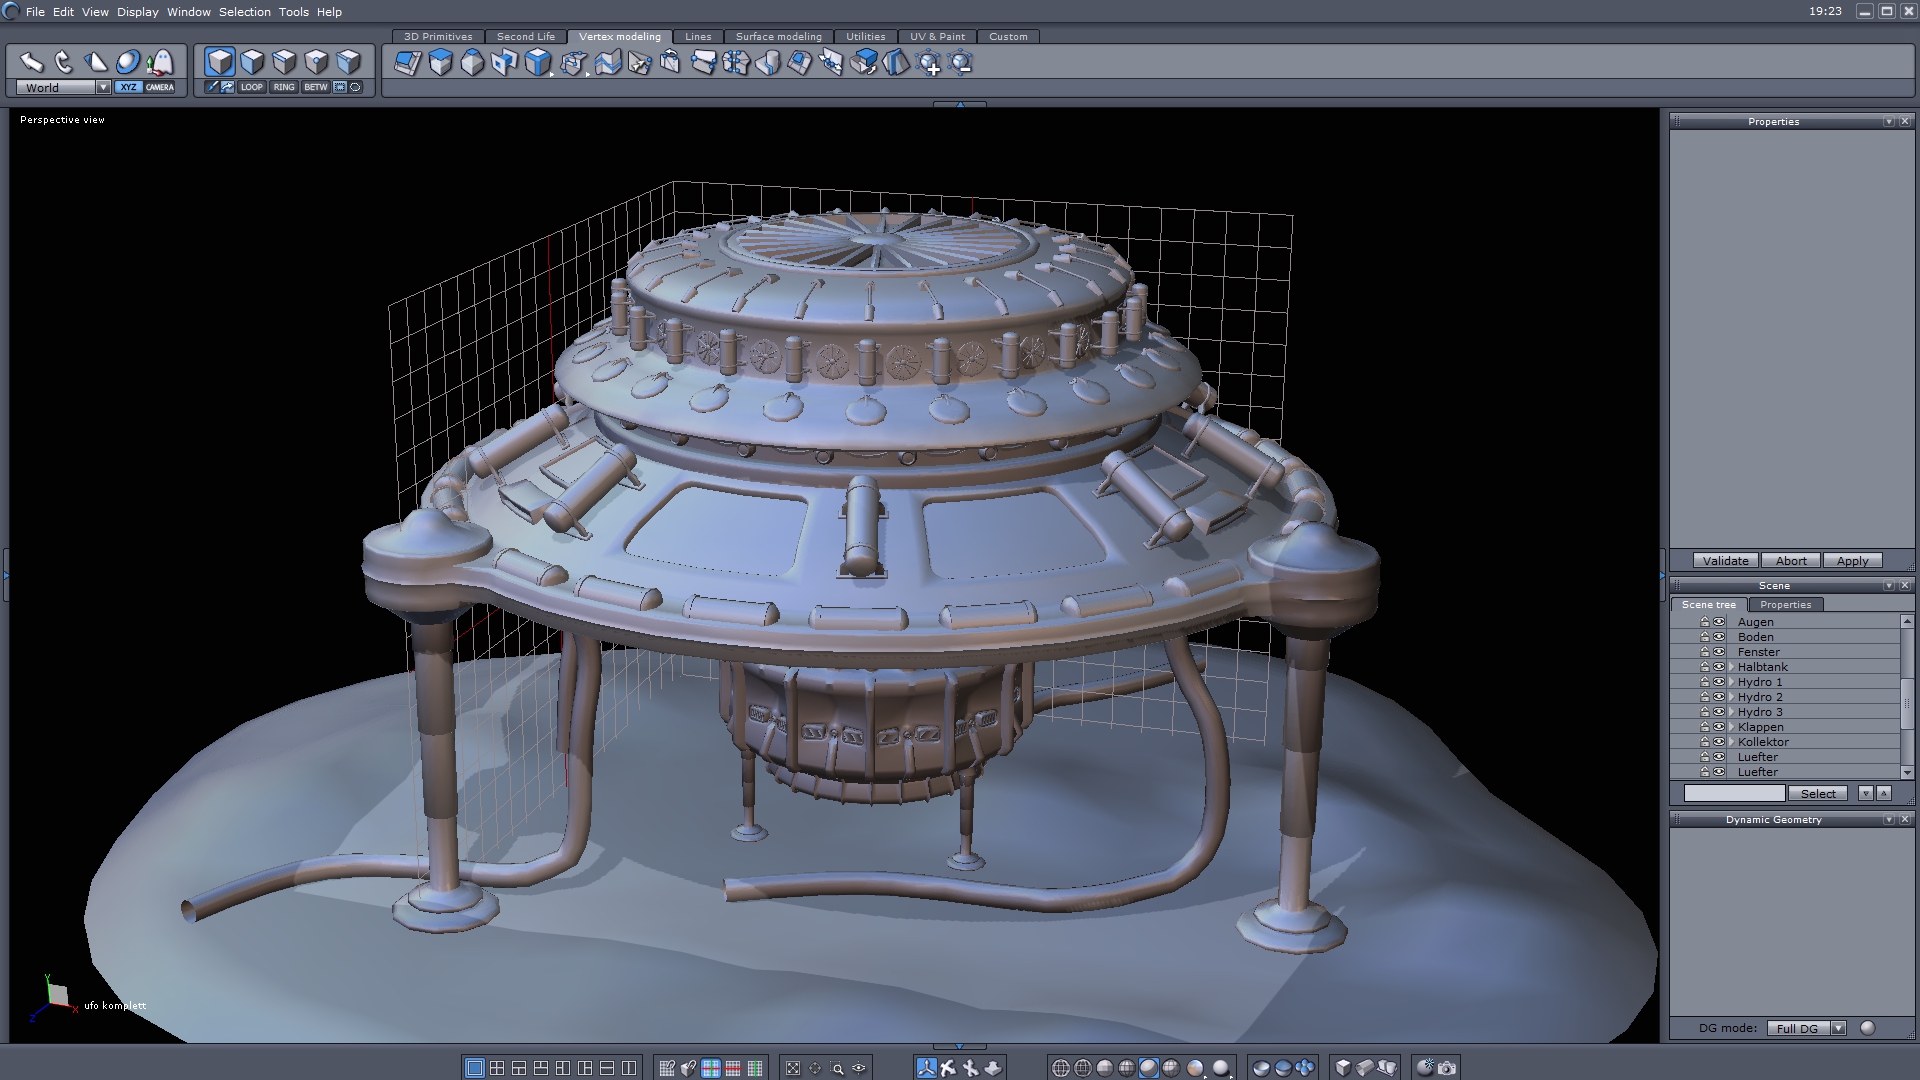Click the magnifier zoom icon in bottom bar

click(838, 1068)
